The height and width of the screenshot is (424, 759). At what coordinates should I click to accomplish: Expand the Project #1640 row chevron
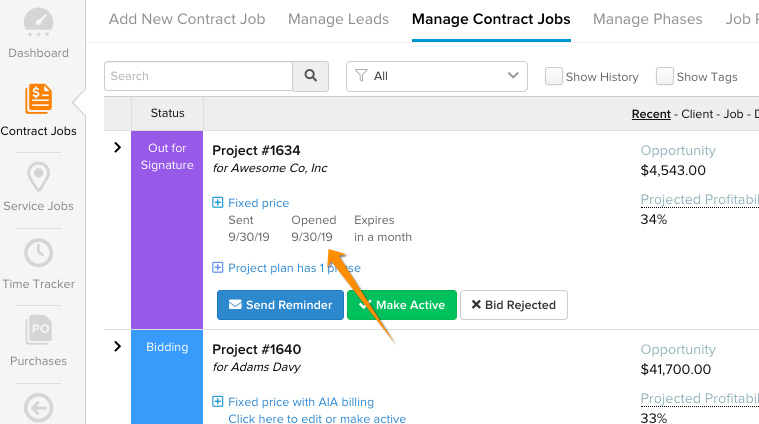[x=118, y=346]
